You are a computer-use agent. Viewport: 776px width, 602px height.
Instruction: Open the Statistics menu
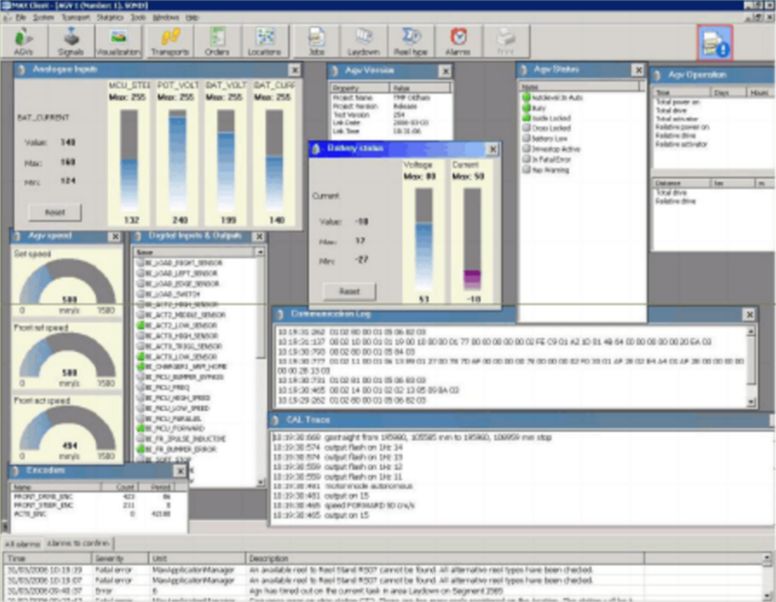[x=111, y=17]
